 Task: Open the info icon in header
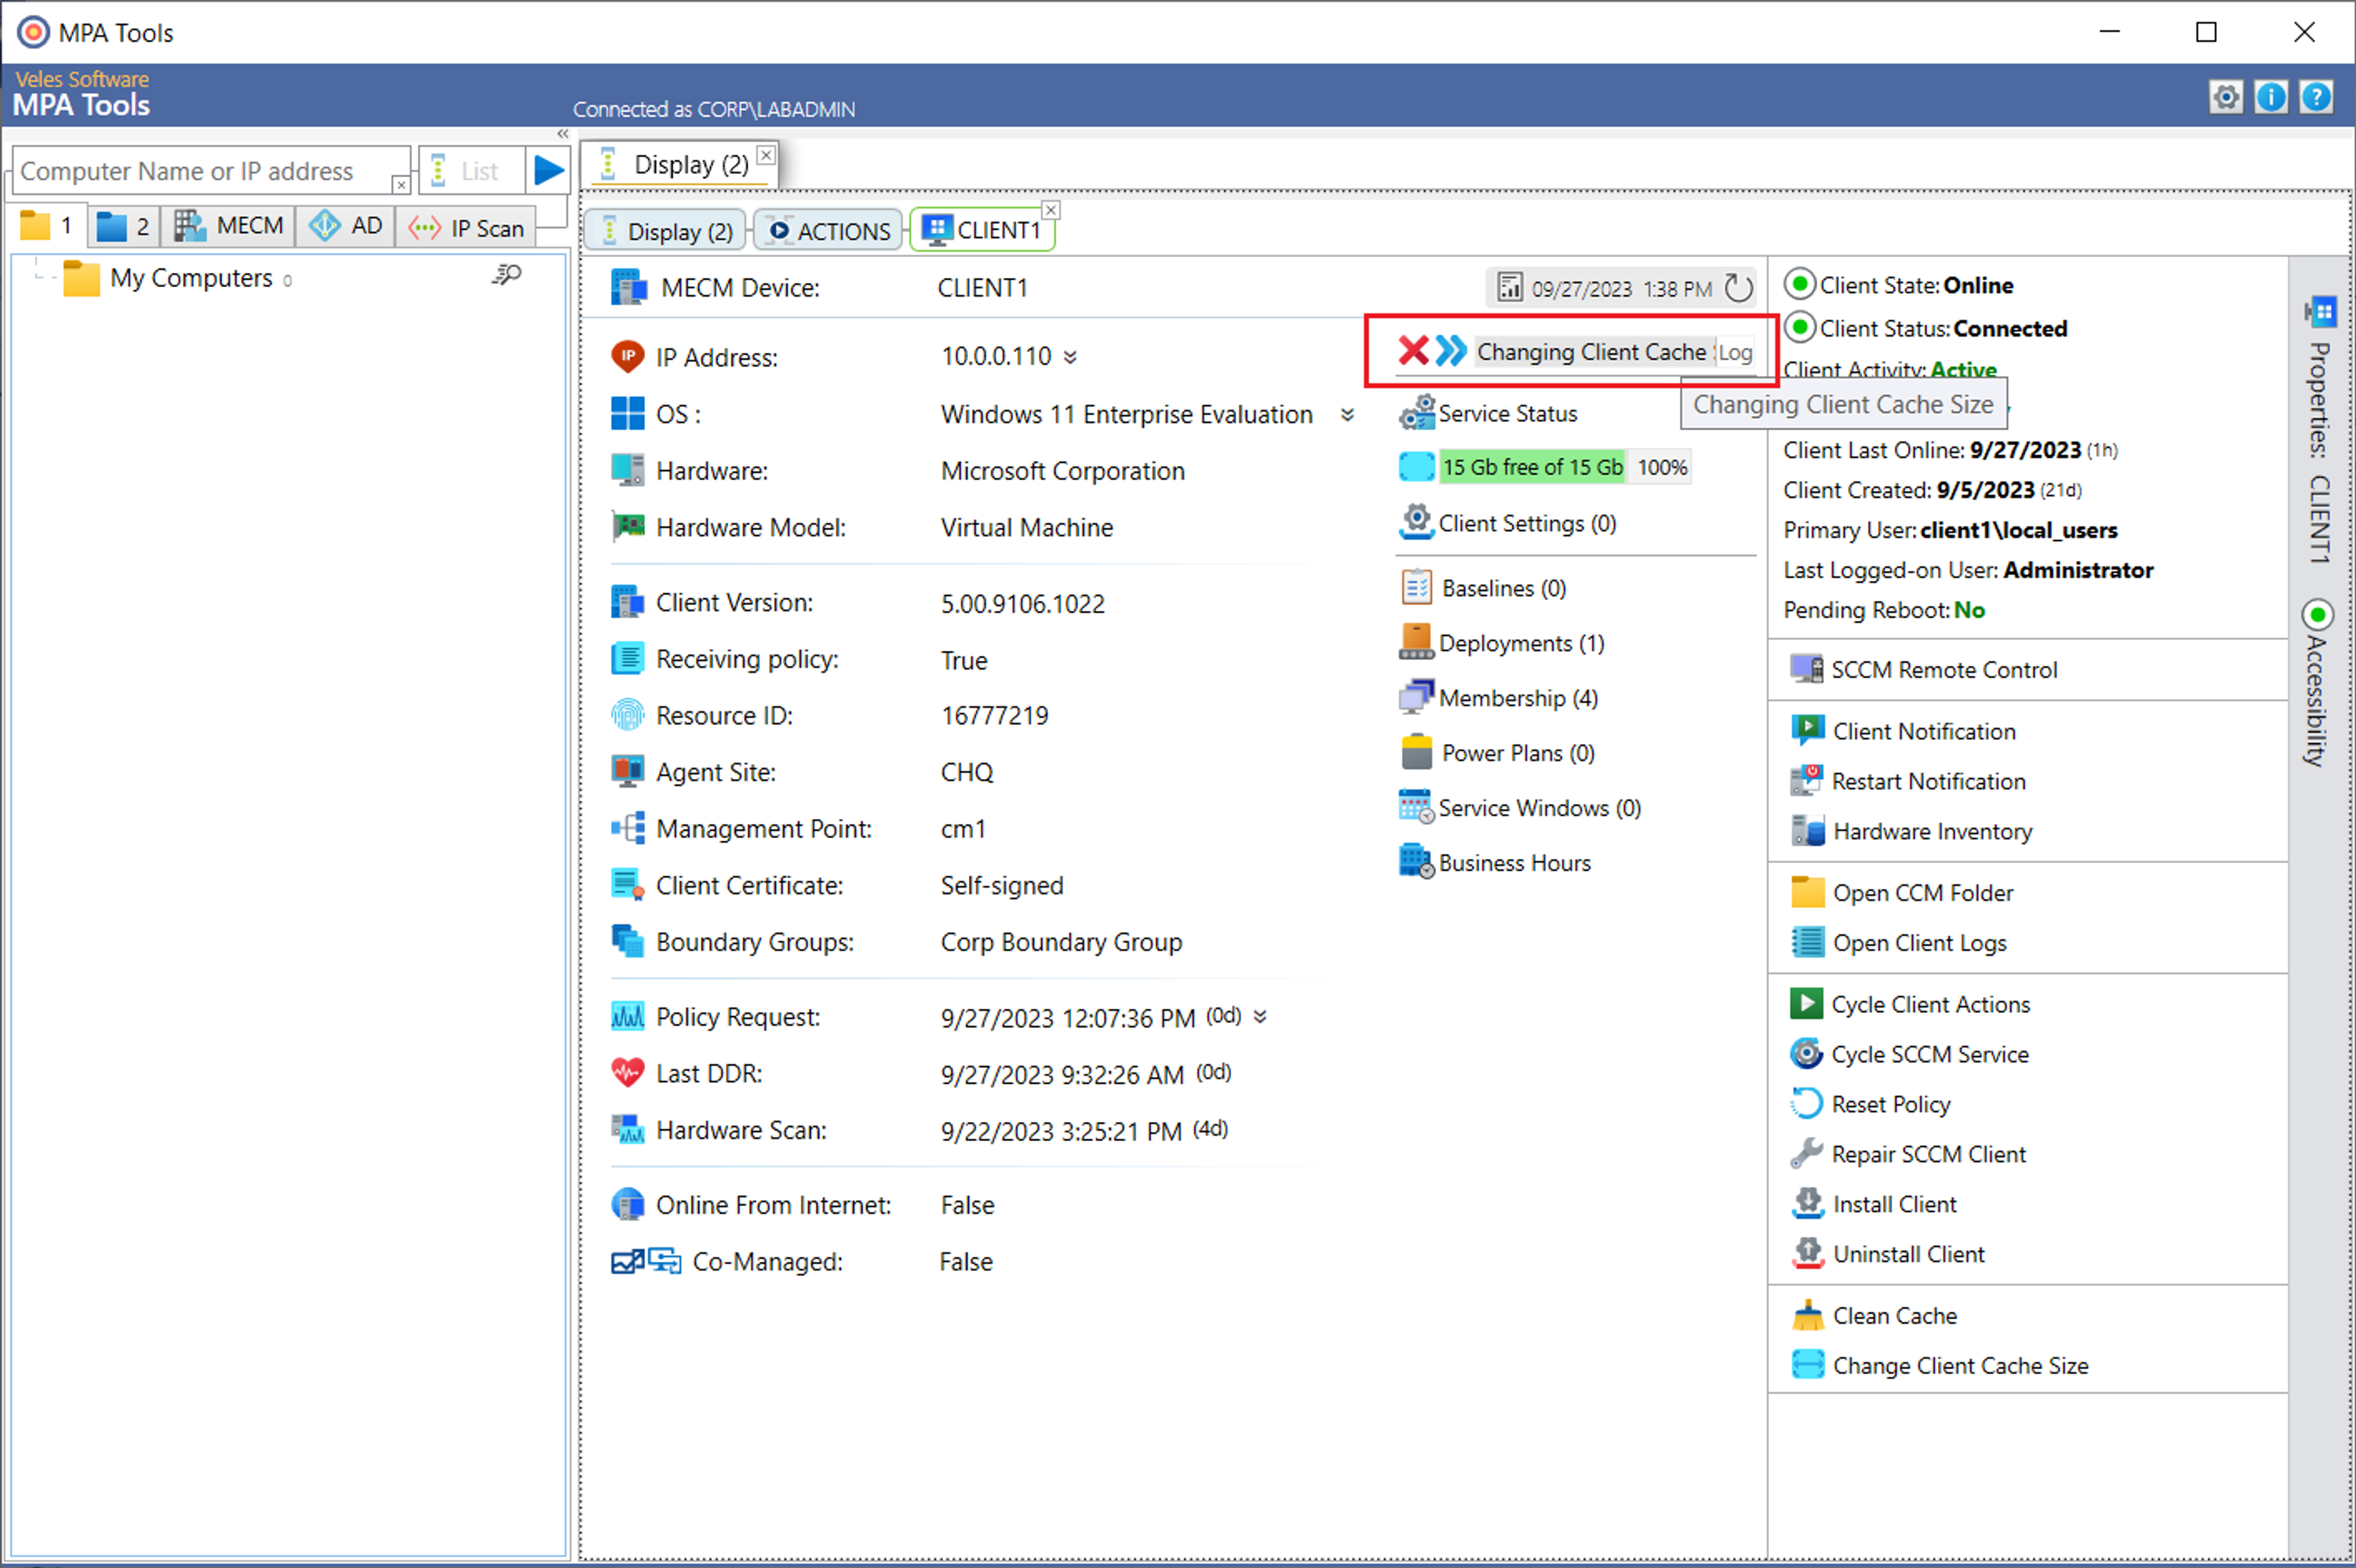pos(2271,98)
